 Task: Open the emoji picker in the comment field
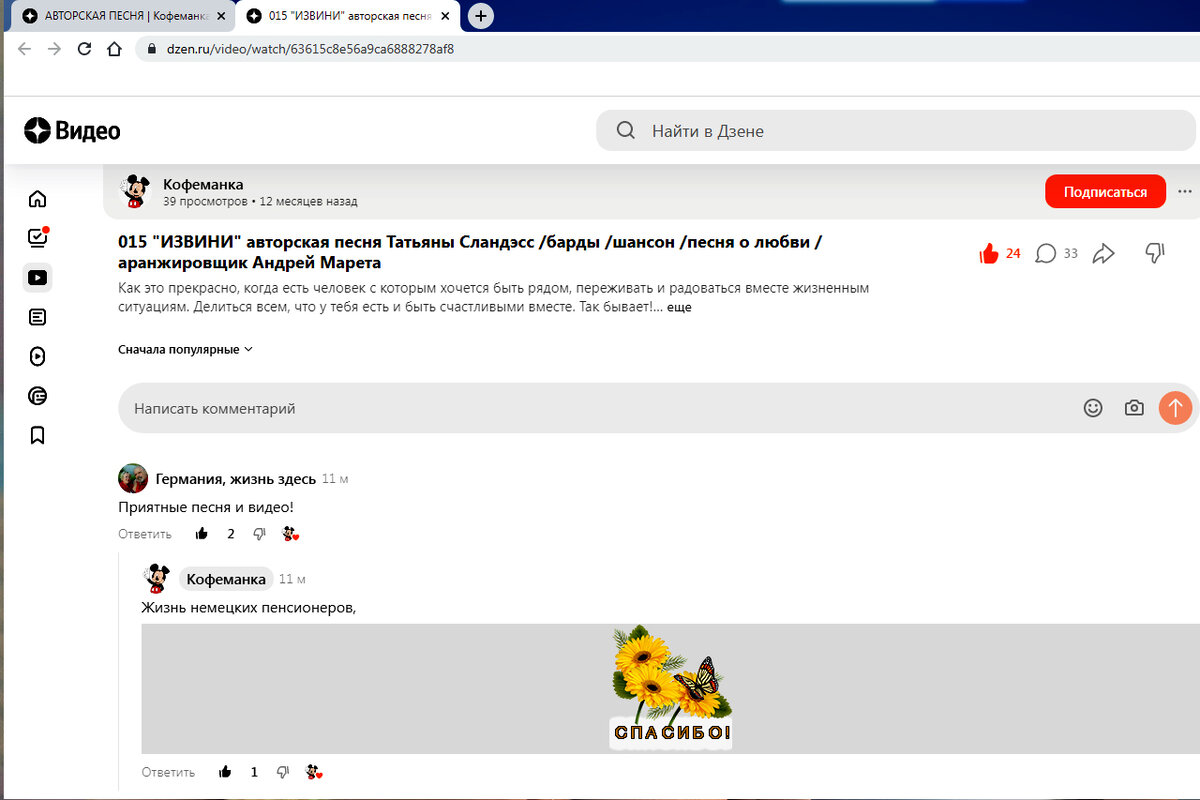pos(1093,408)
